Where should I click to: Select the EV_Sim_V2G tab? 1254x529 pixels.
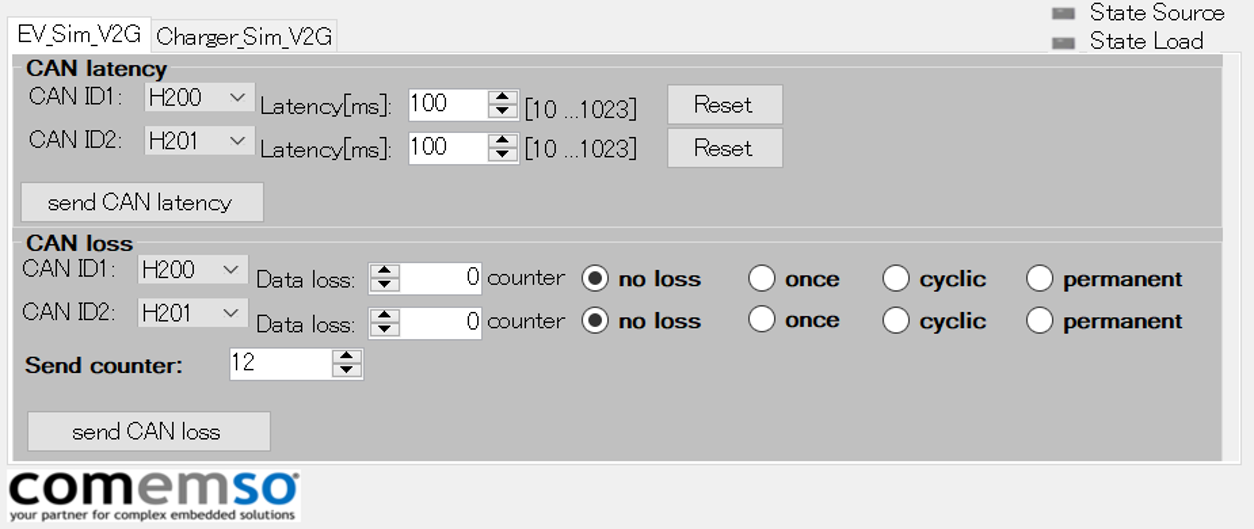(x=79, y=33)
